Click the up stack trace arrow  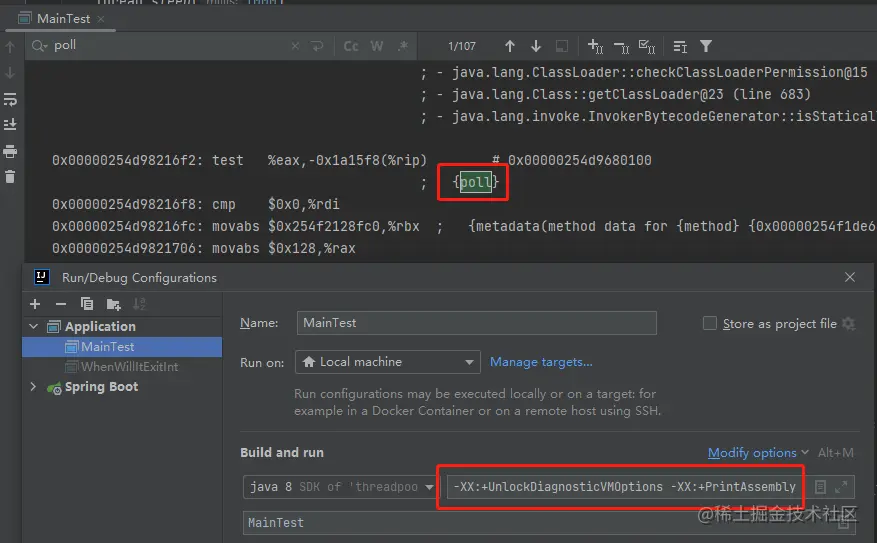point(10,47)
